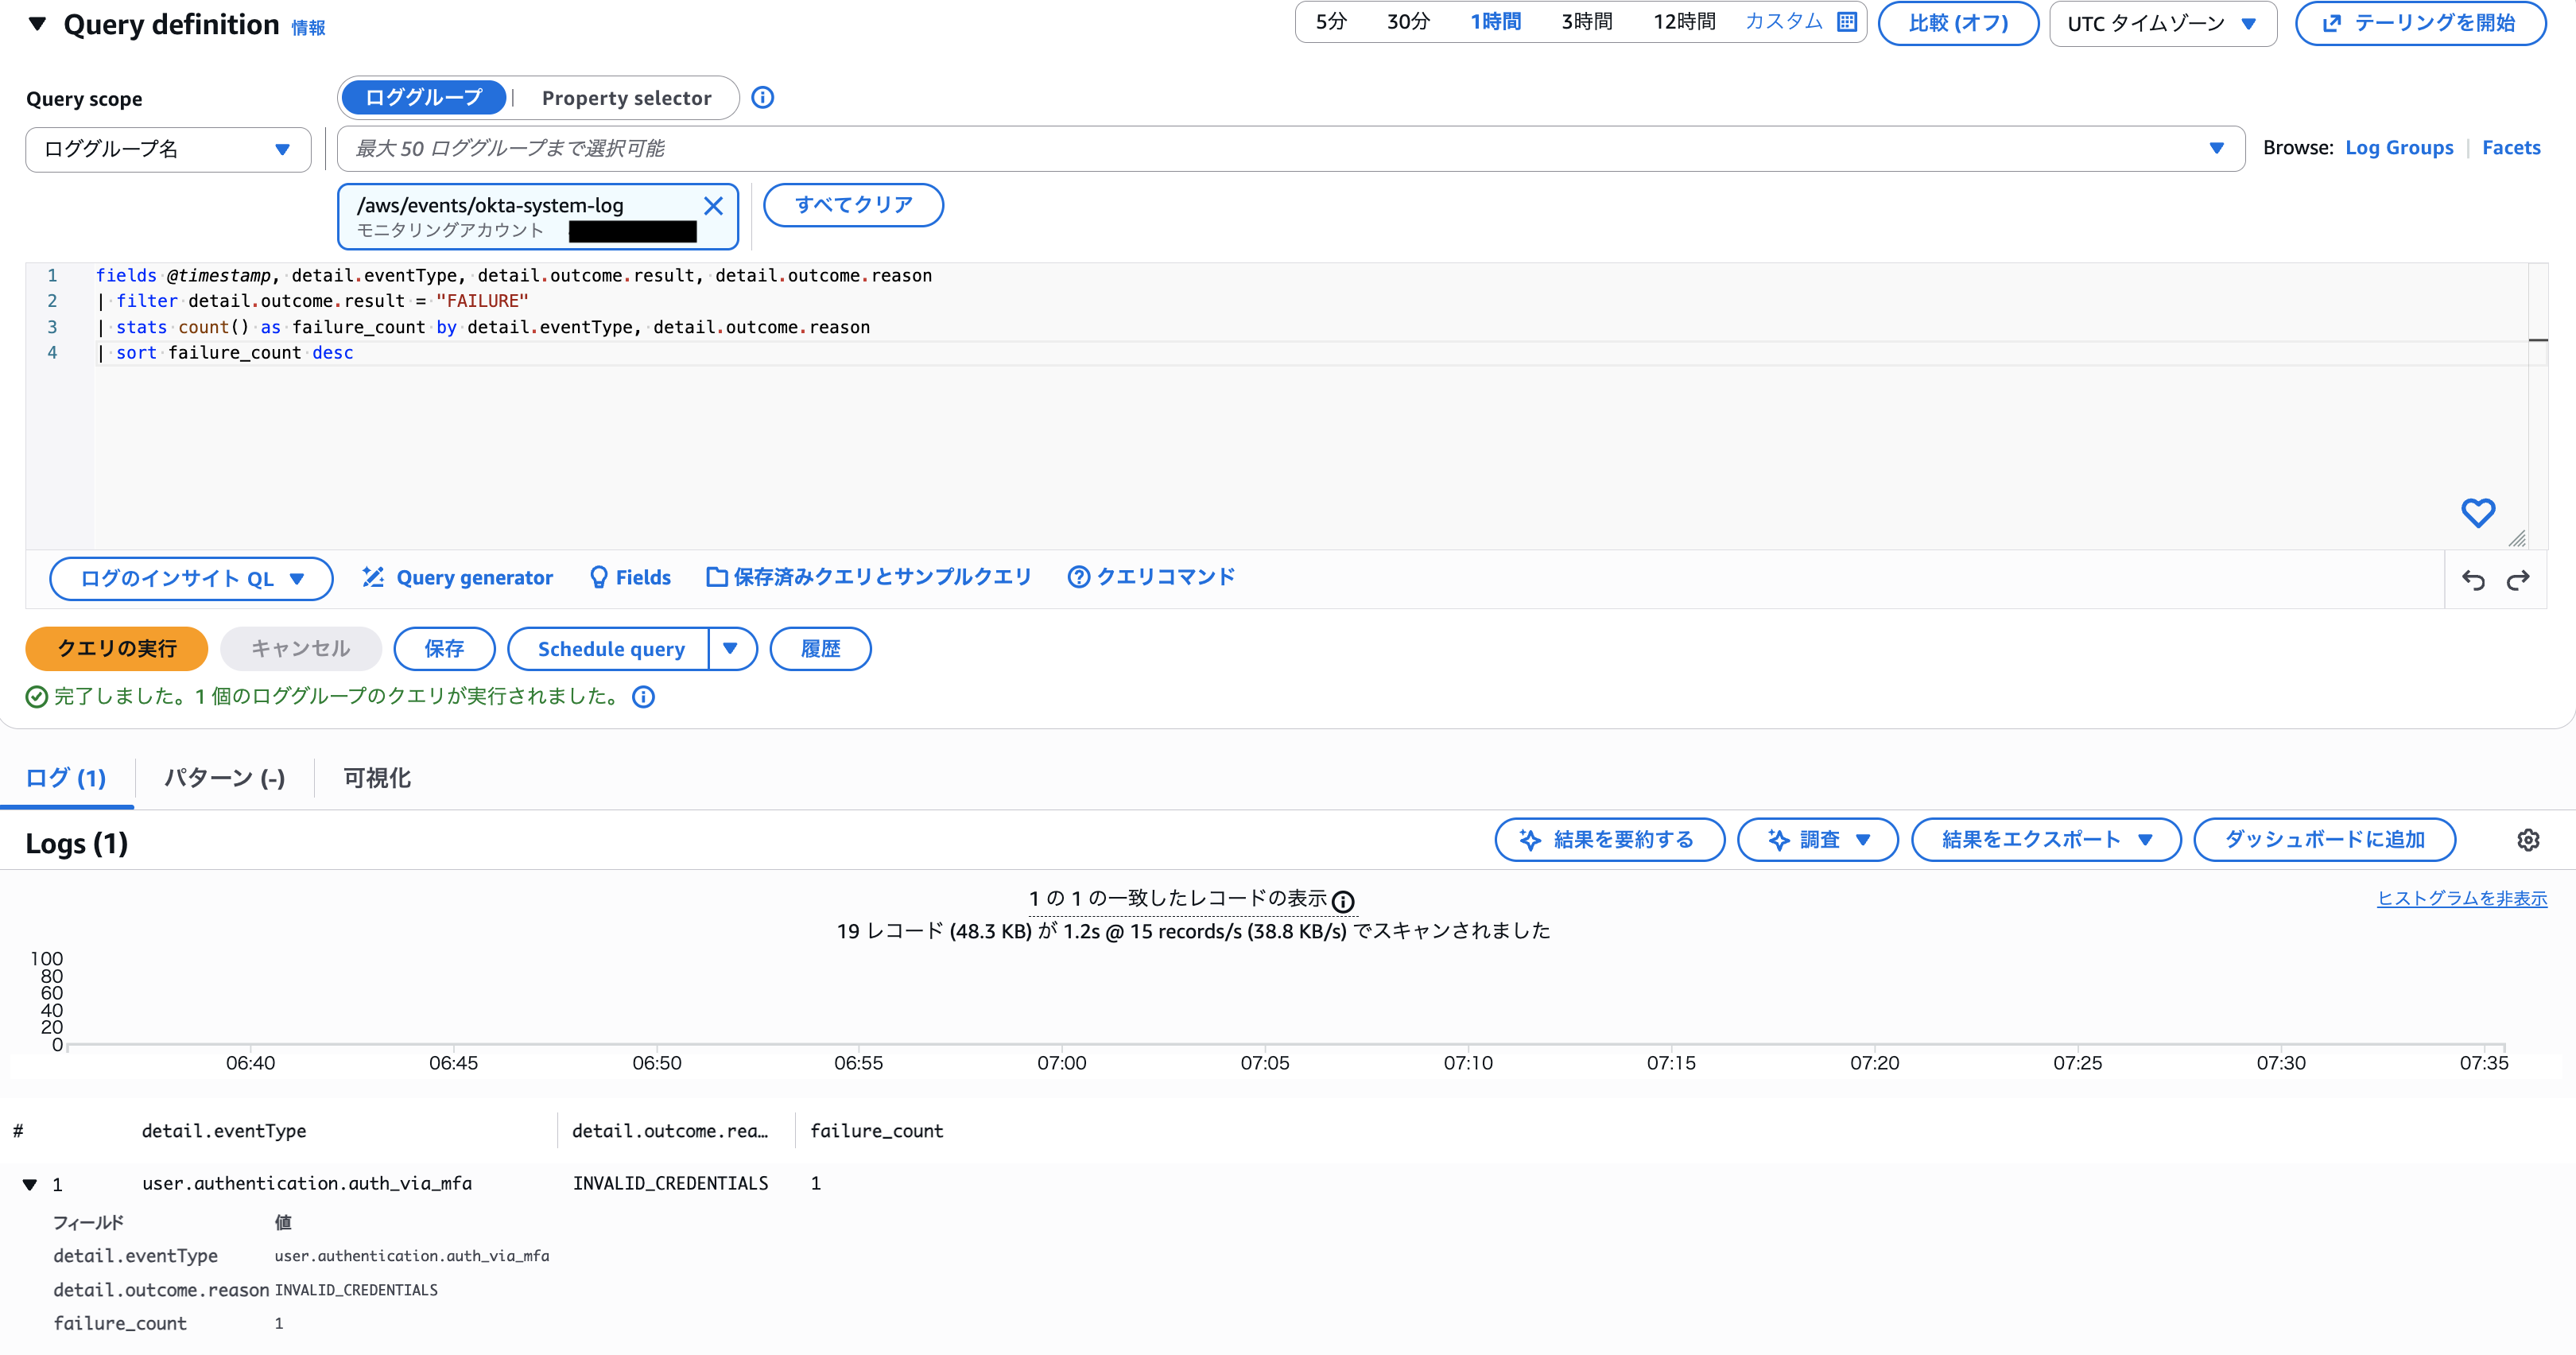This screenshot has height=1355, width=2576.
Task: Undo the last query edit
Action: pos(2473,579)
